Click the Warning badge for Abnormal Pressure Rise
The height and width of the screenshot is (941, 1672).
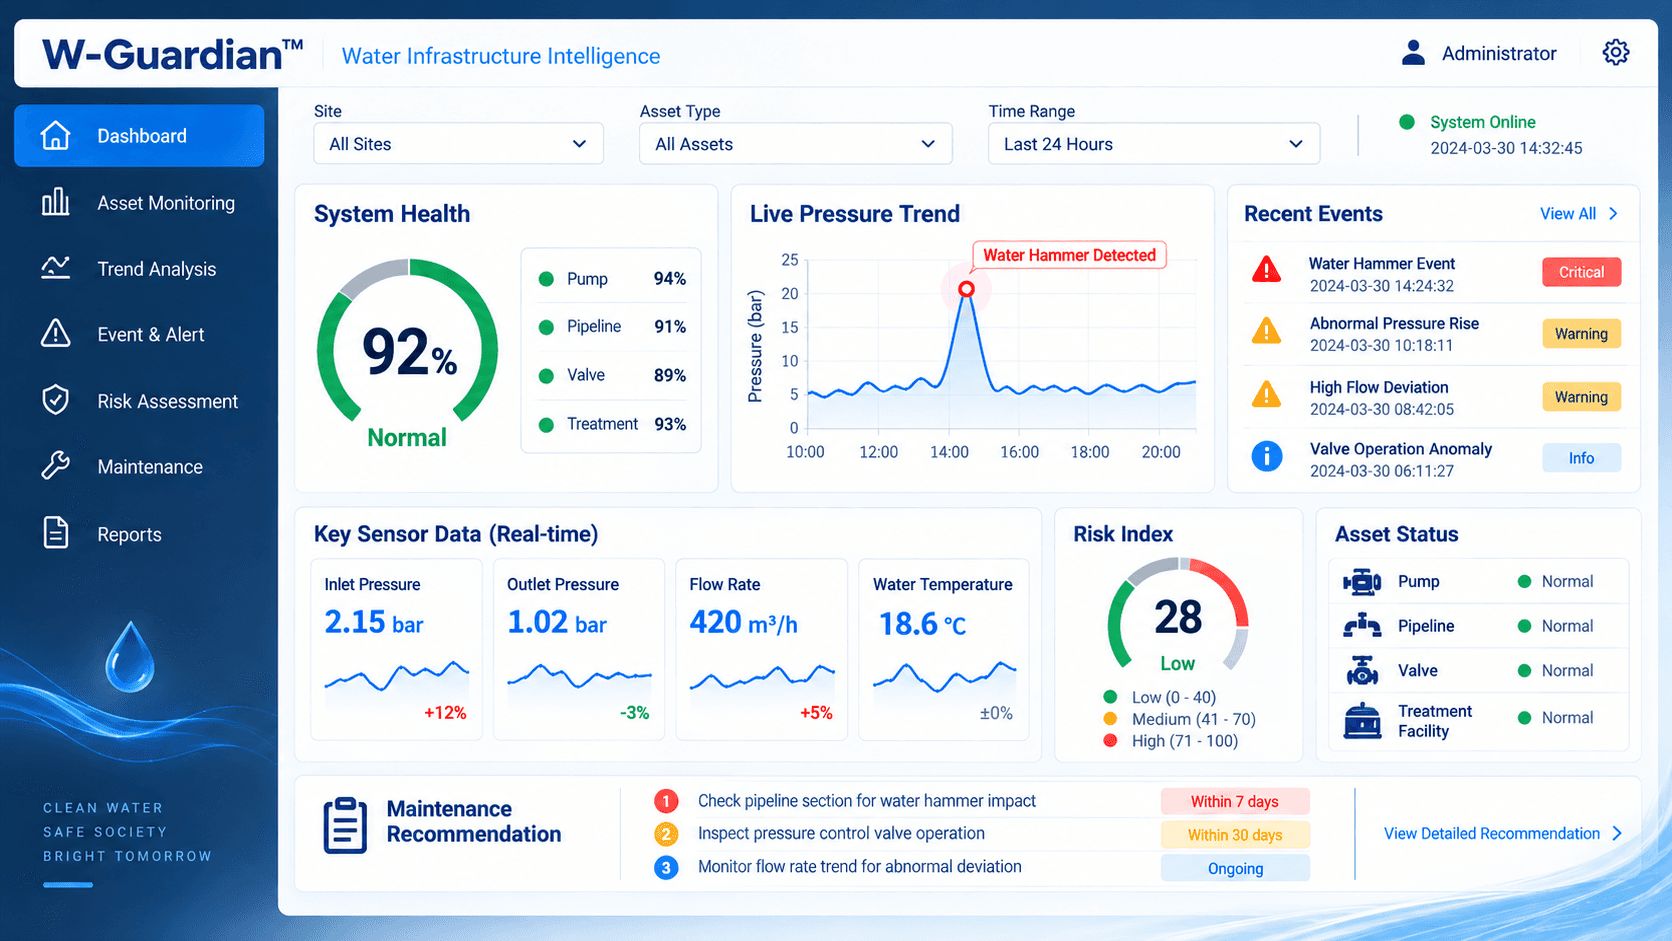coord(1581,334)
